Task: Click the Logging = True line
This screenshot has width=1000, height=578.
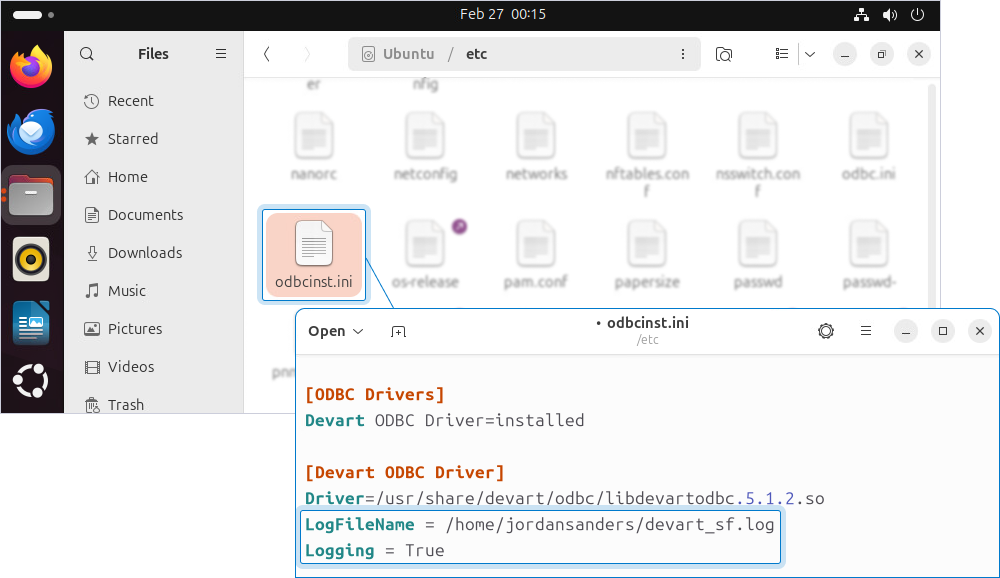Action: click(x=374, y=551)
